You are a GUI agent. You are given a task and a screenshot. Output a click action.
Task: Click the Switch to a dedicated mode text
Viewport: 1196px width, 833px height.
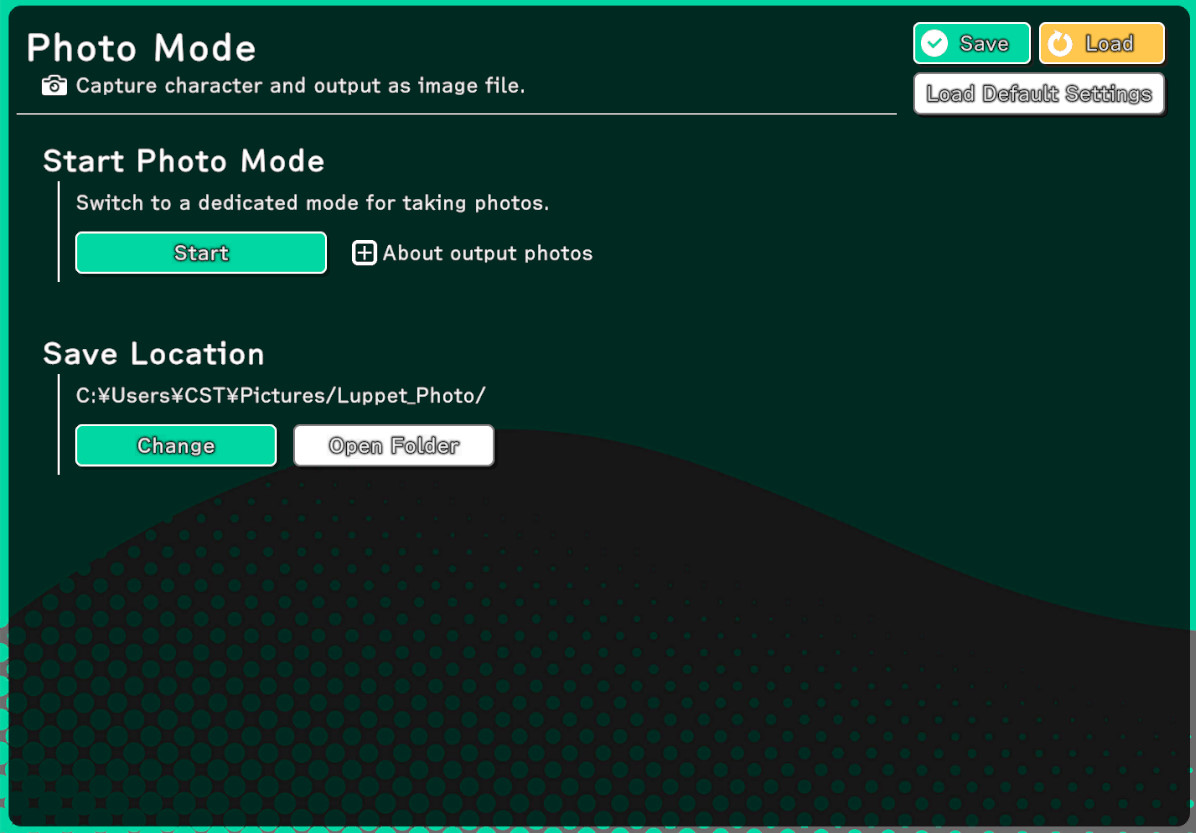tap(312, 203)
